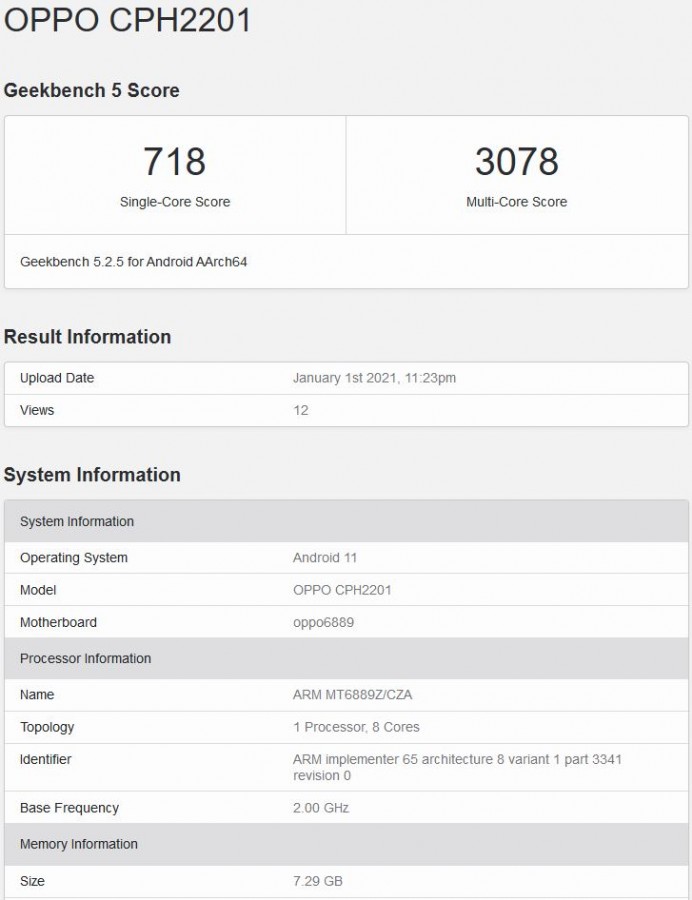
Task: Click the 1 Processor, 8 Cores topology value
Action: [356, 727]
